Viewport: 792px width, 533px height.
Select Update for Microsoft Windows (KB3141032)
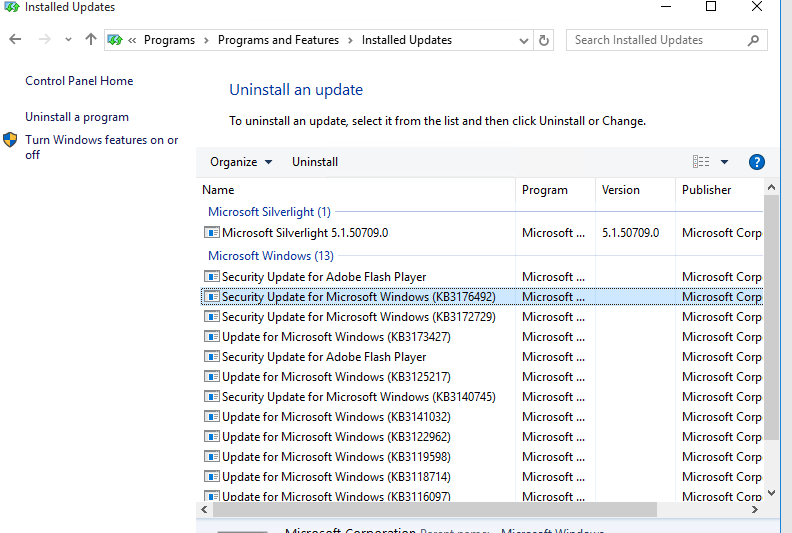[481, 416]
